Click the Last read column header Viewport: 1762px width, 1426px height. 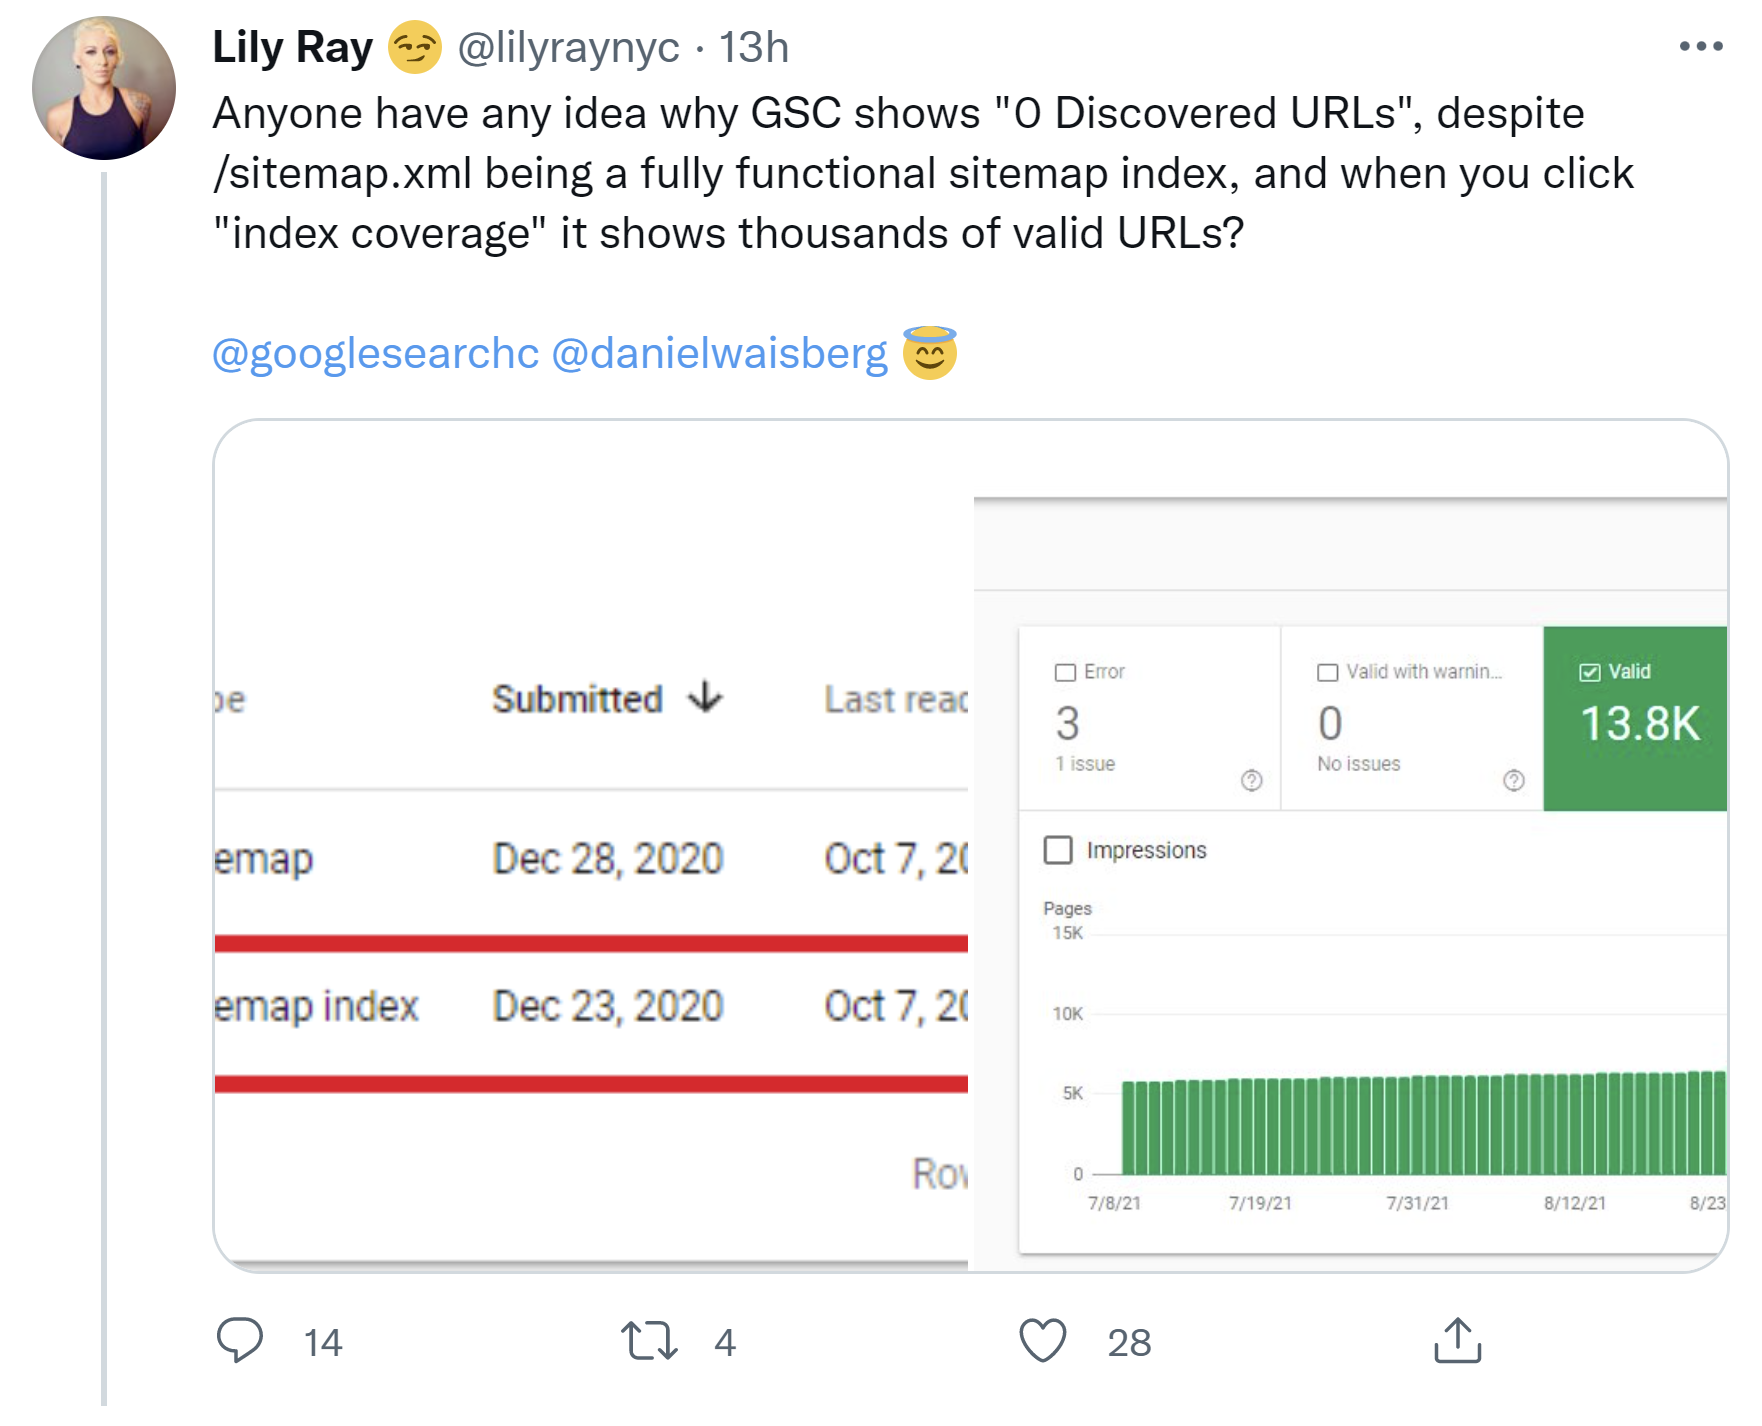[x=890, y=698]
